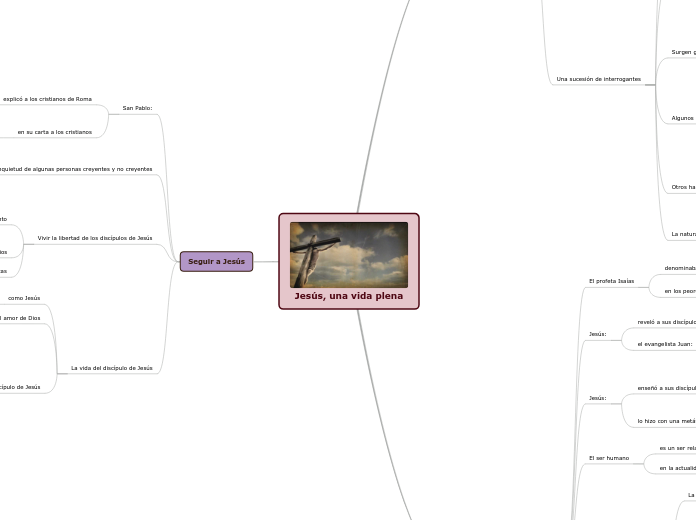This screenshot has width=696, height=520.
Task: Click the 'Otros ha' node text
Action: [684, 187]
